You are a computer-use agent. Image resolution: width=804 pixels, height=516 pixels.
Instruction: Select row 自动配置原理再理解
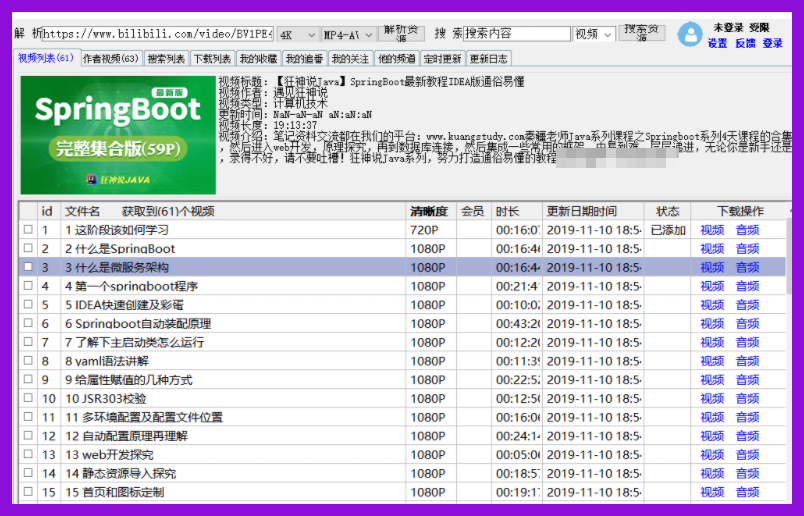pos(403,436)
